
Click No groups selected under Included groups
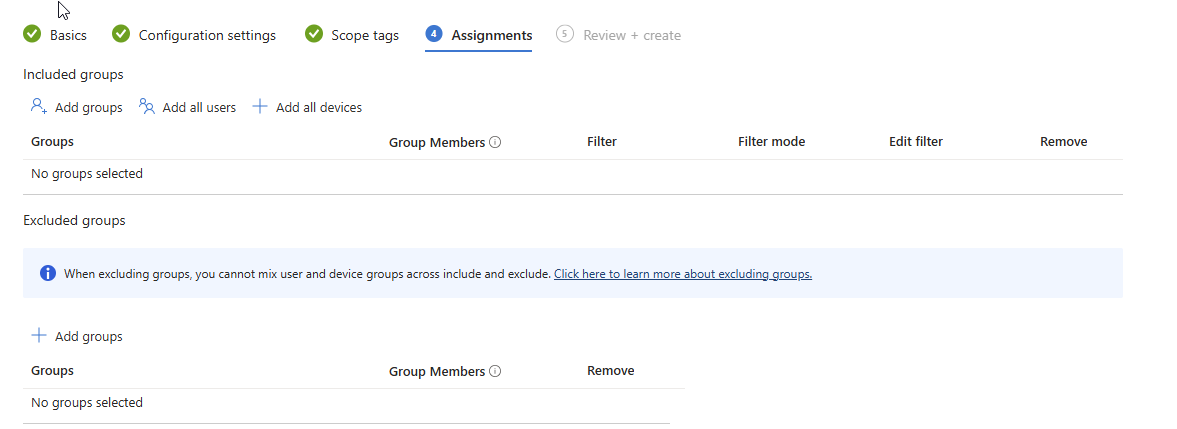(87, 174)
